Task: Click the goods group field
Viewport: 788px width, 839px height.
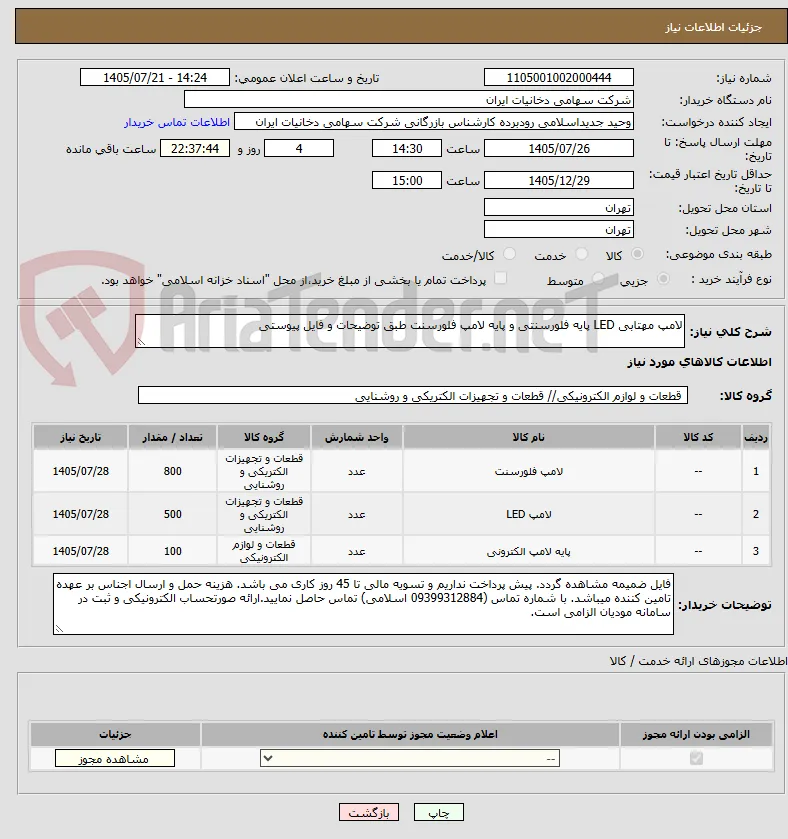Action: [x=412, y=395]
